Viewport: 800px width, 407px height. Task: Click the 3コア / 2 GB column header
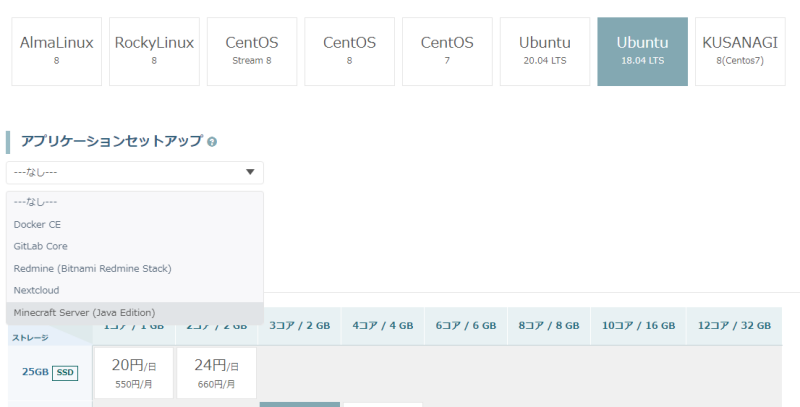[x=299, y=326]
